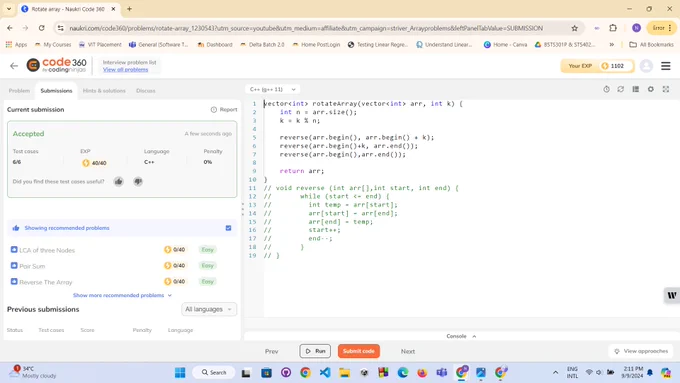The image size is (680, 383).
Task: Expand the Console panel
Action: 461,336
